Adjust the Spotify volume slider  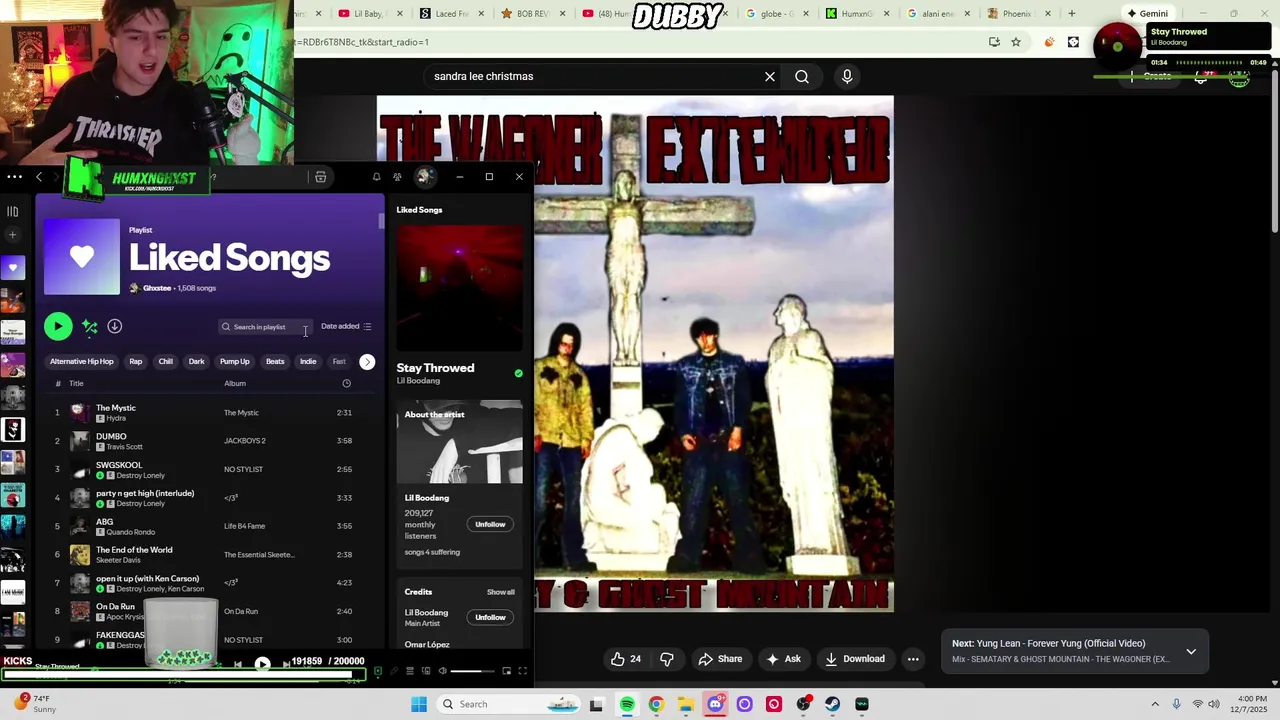pyautogui.click(x=473, y=671)
